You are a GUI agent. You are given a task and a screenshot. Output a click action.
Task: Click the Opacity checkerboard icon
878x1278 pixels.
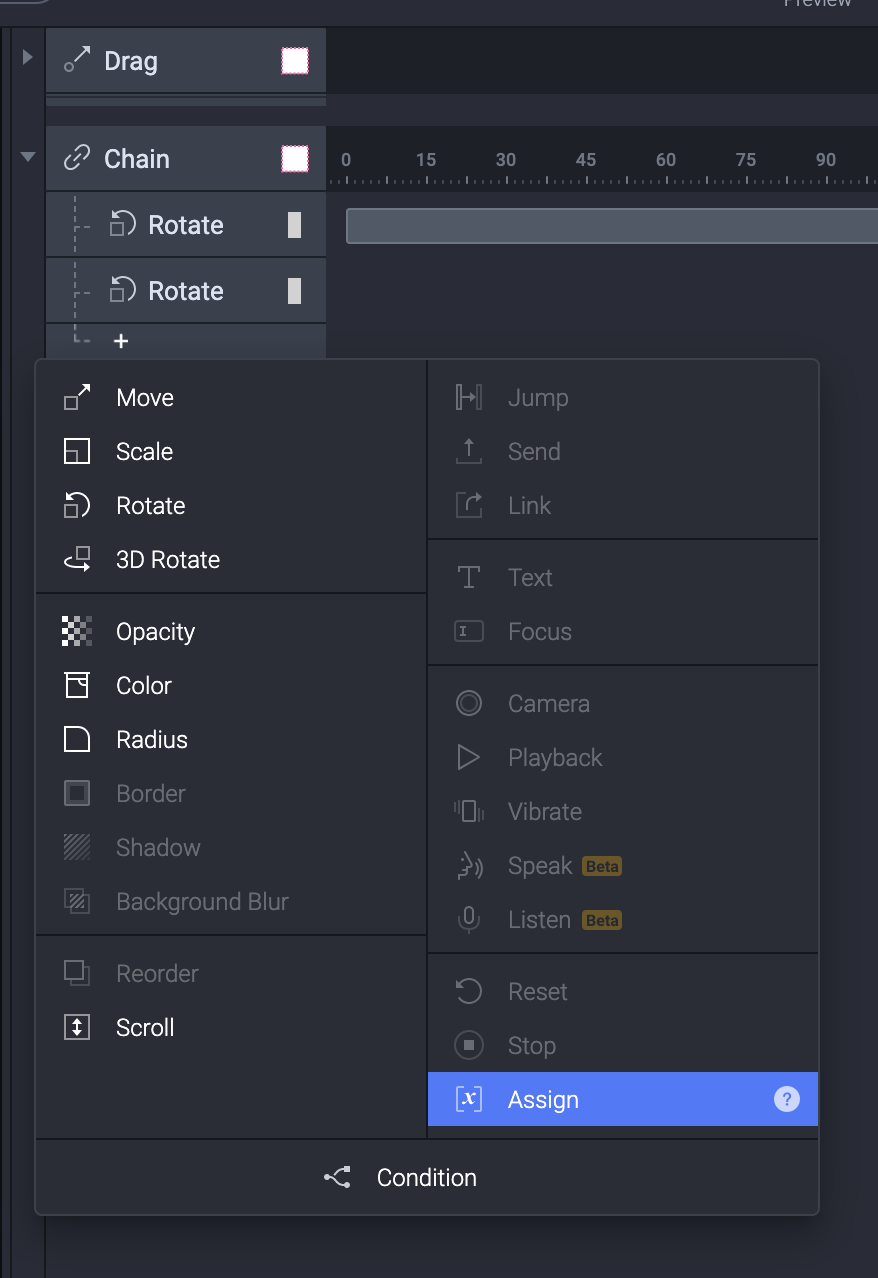[x=77, y=632]
